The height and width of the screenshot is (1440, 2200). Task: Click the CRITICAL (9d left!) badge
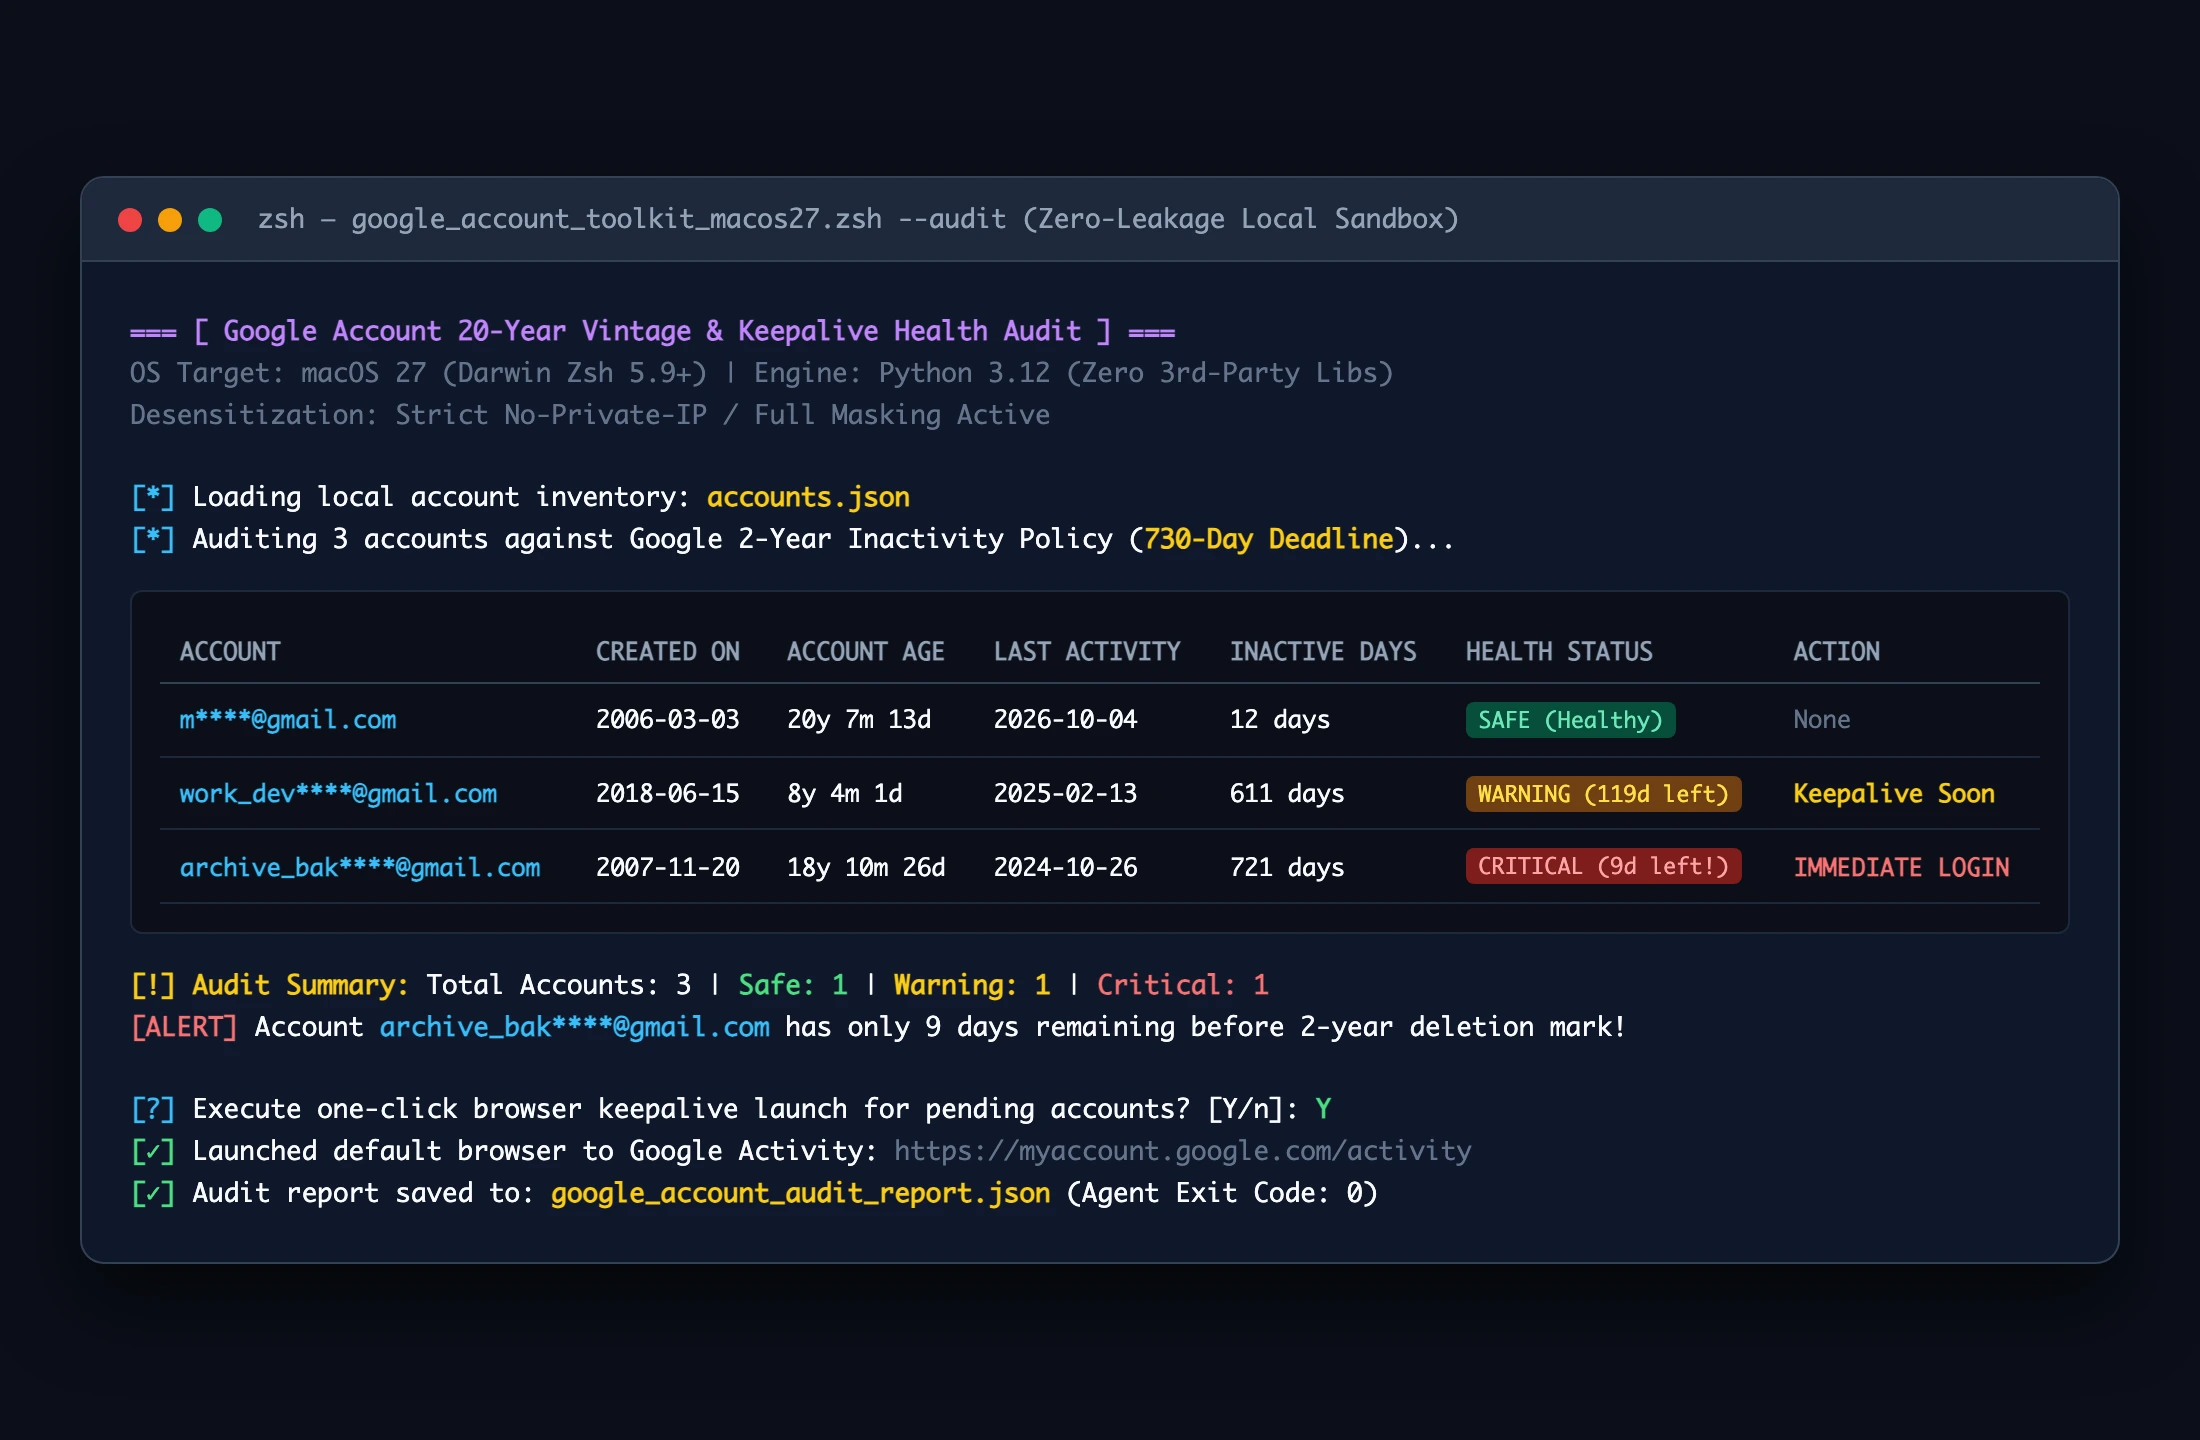(x=1603, y=866)
